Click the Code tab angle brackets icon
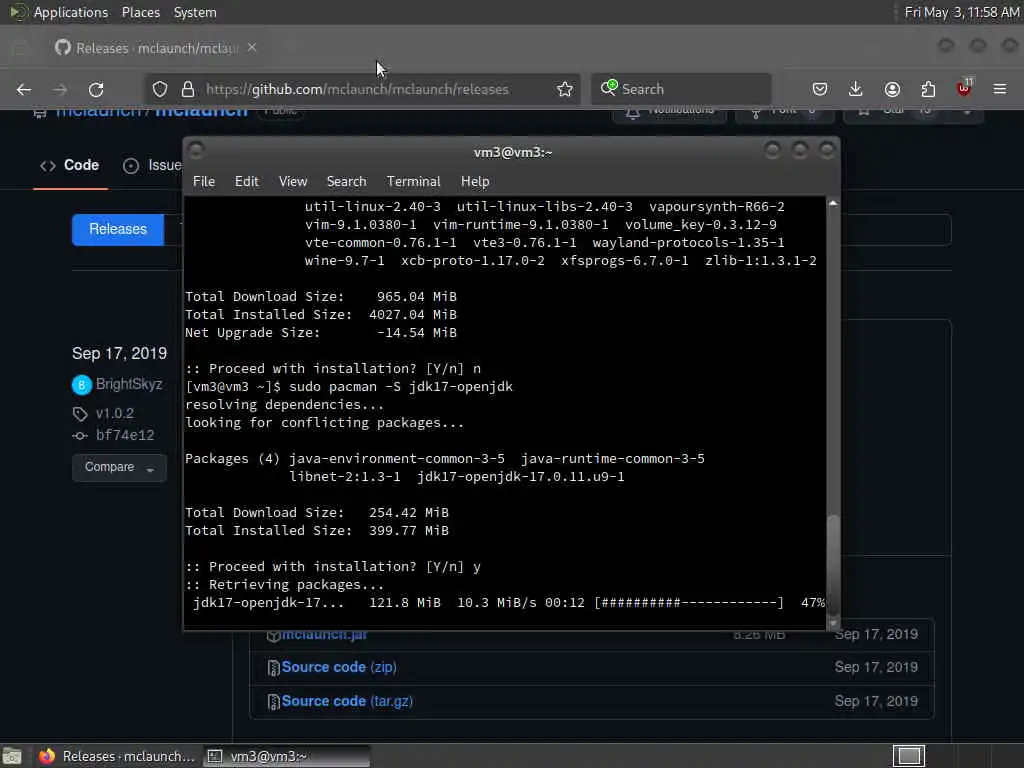This screenshot has width=1024, height=768. click(x=48, y=166)
